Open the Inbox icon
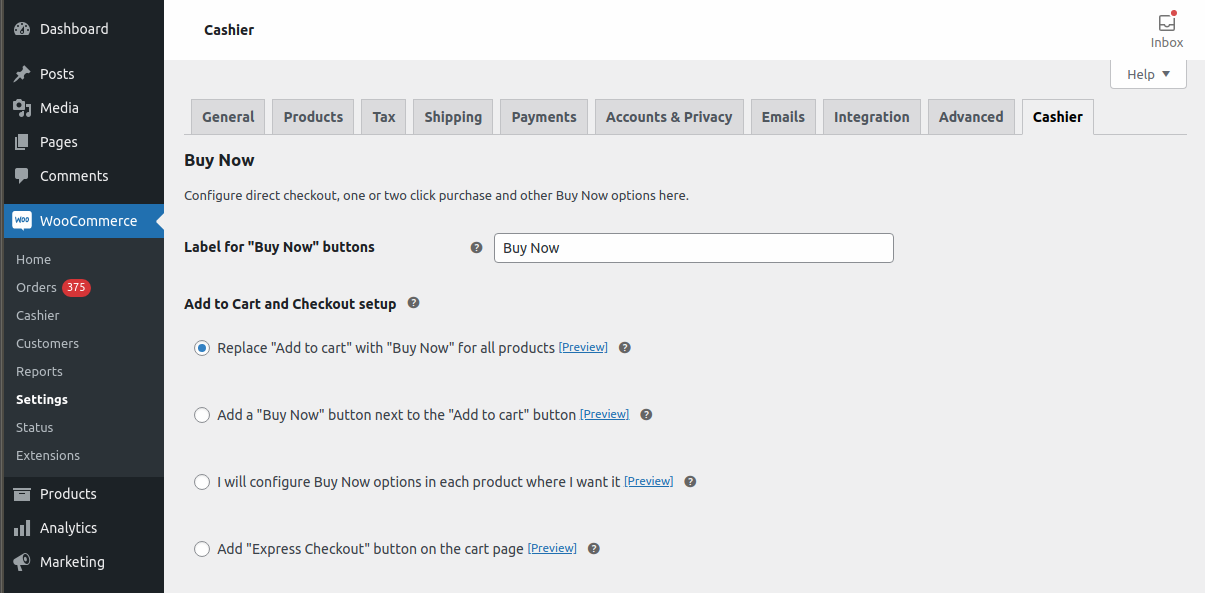1205x593 pixels. [x=1166, y=23]
